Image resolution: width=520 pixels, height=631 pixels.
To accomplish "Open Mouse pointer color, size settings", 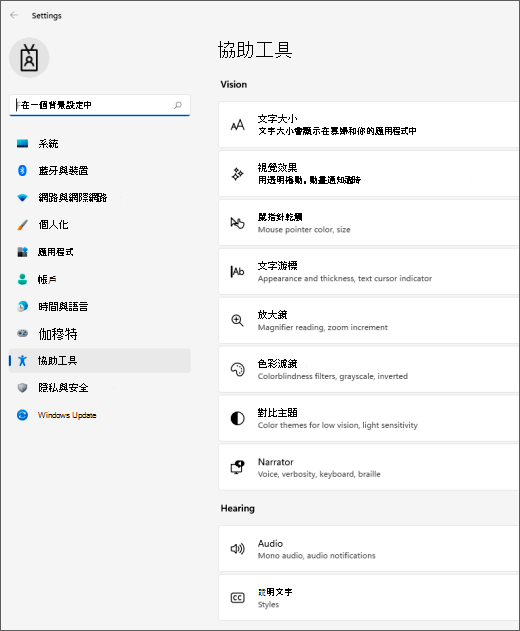I will tap(369, 223).
